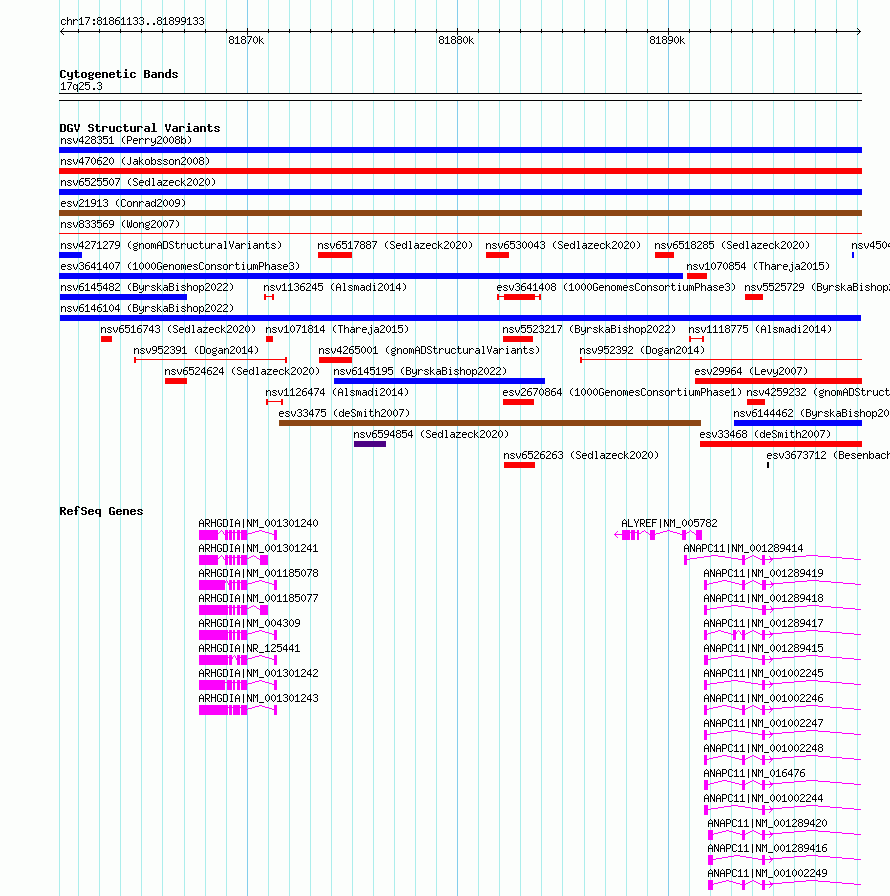Viewport: 890px width, 896px height.
Task: Select the purple nsv6594854 variant bar
Action: coord(370,444)
